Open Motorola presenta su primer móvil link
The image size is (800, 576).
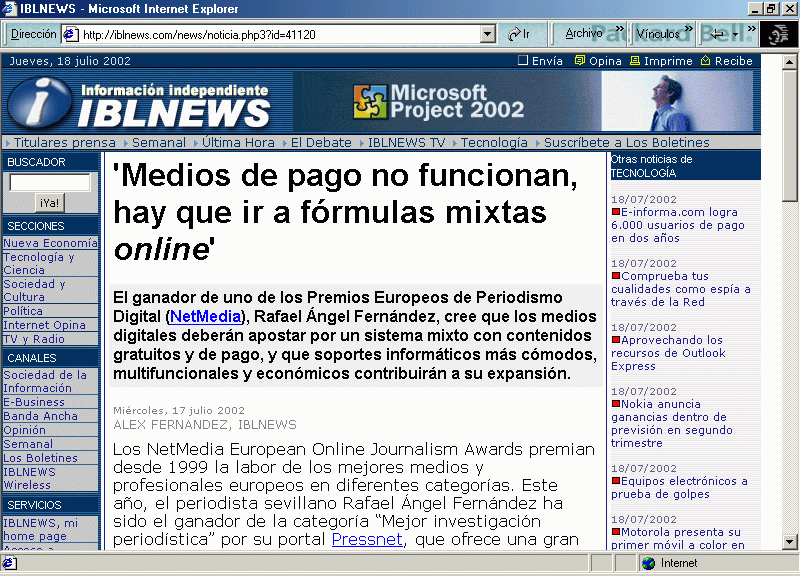[678, 538]
